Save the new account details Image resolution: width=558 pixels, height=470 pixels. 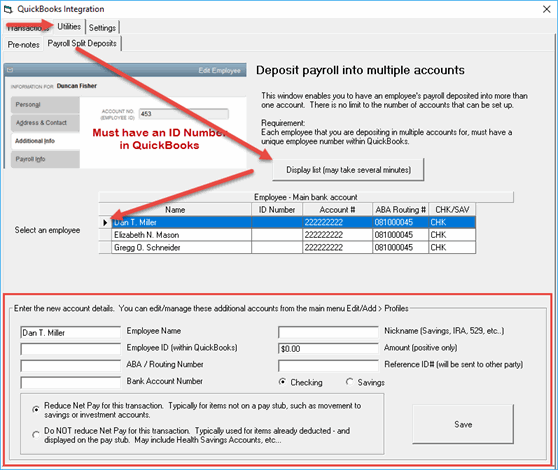click(463, 424)
